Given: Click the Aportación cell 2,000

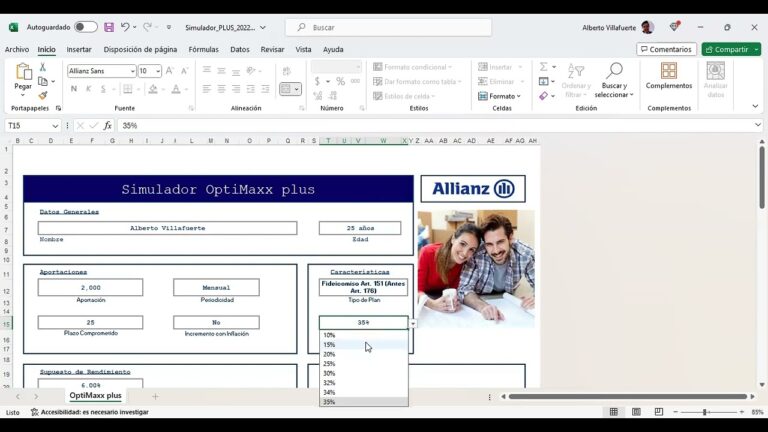Looking at the screenshot, I should (91, 288).
